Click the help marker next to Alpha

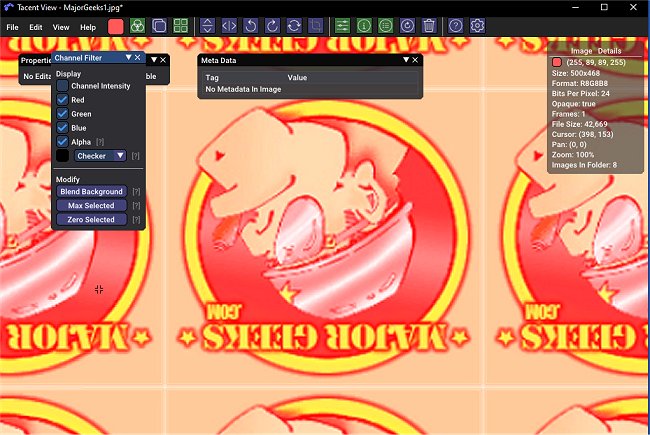[100, 142]
